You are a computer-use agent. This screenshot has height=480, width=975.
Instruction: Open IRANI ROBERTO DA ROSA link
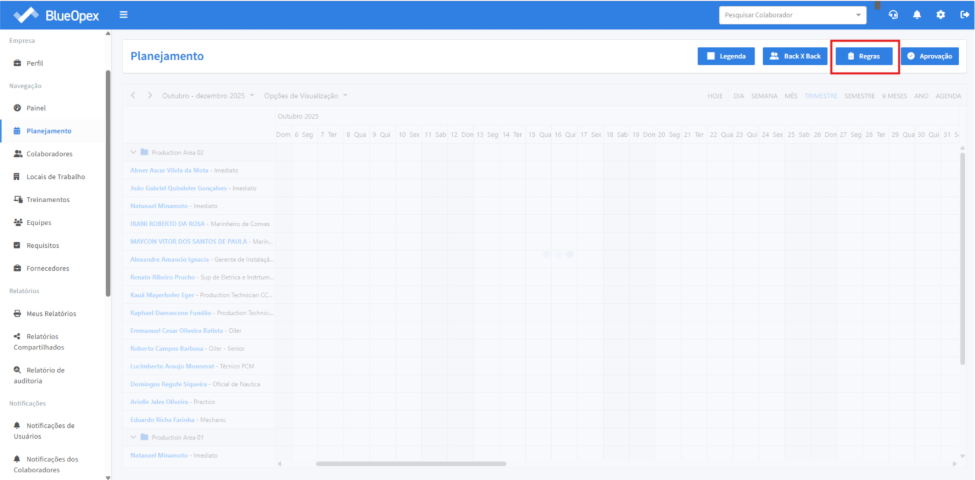coord(169,223)
